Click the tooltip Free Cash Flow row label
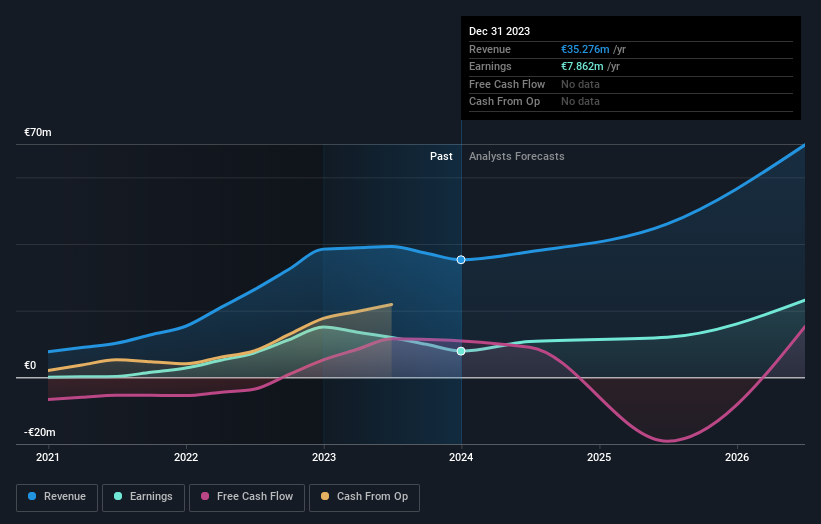821x524 pixels. (x=507, y=84)
